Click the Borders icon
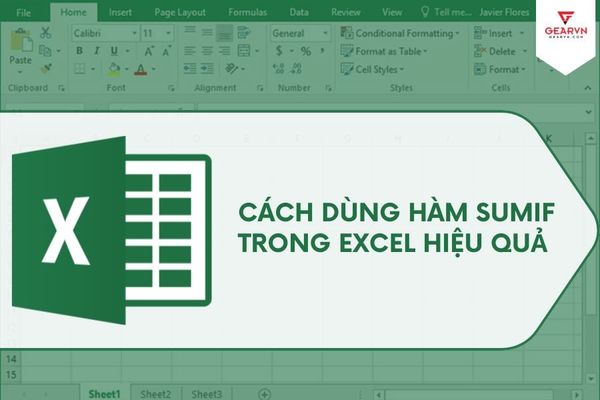This screenshot has height=400, width=600. (x=80, y=69)
